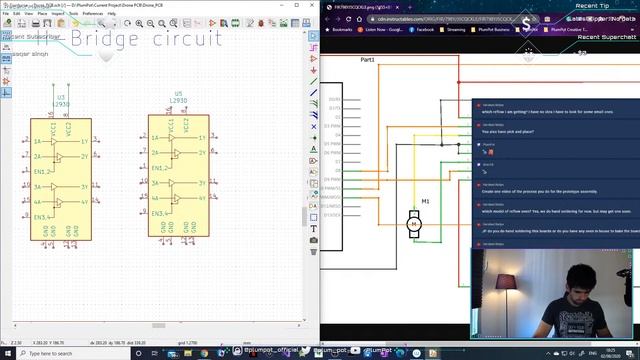Image resolution: width=640 pixels, height=360 pixels.
Task: Choose the Wire to bus entry tool
Action: point(313,104)
